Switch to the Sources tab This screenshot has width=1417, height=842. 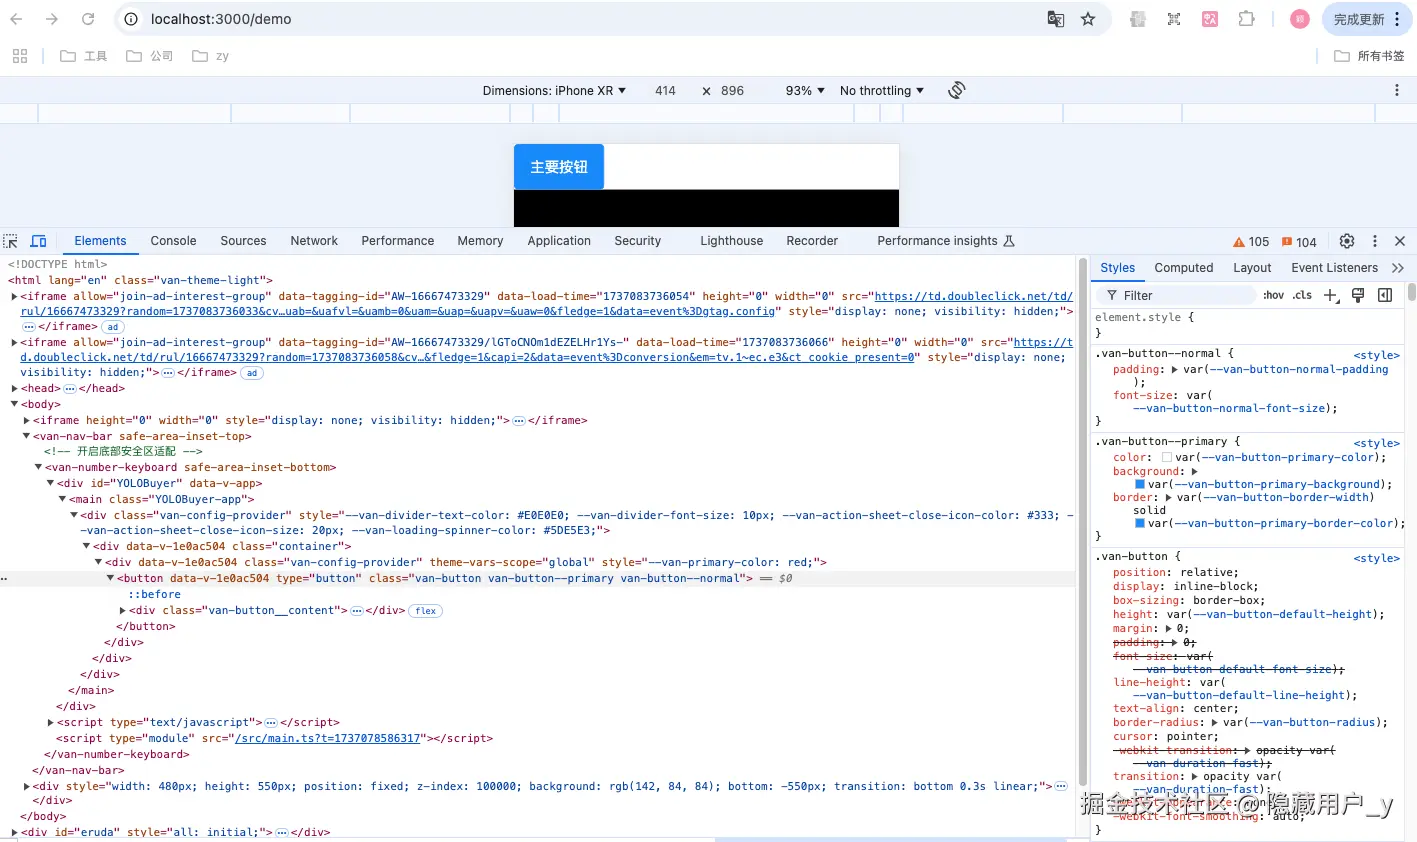click(x=243, y=241)
